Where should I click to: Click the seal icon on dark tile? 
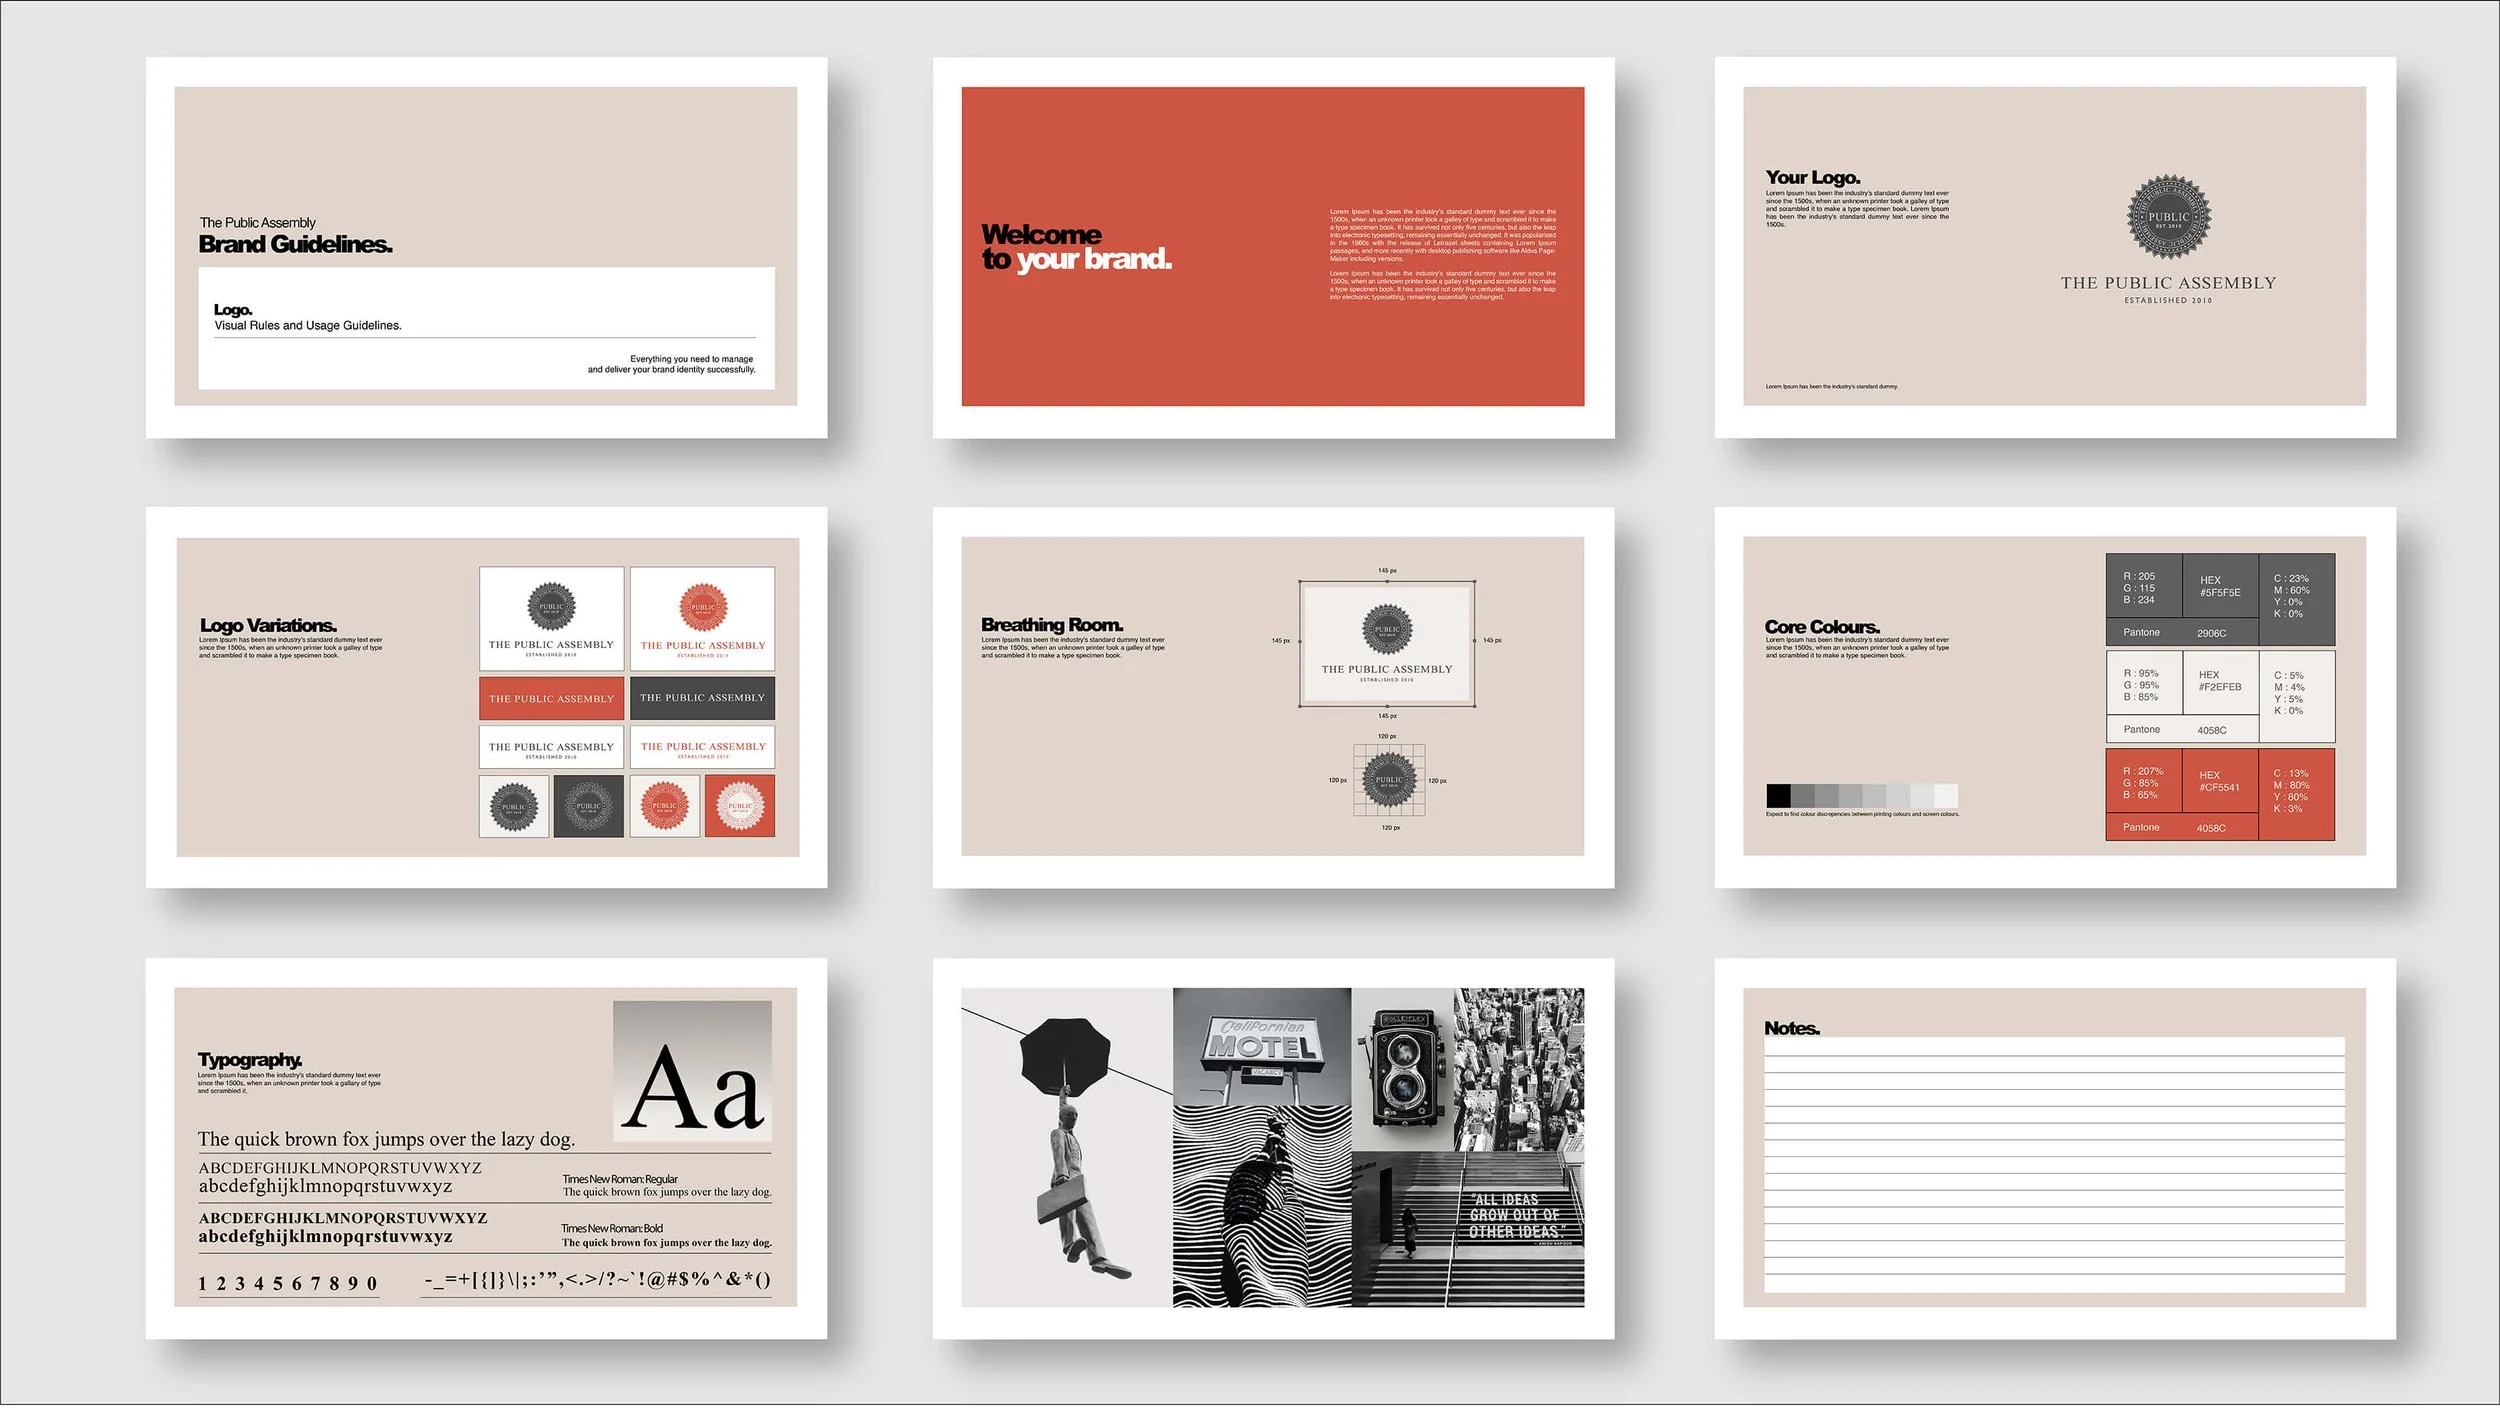588,806
